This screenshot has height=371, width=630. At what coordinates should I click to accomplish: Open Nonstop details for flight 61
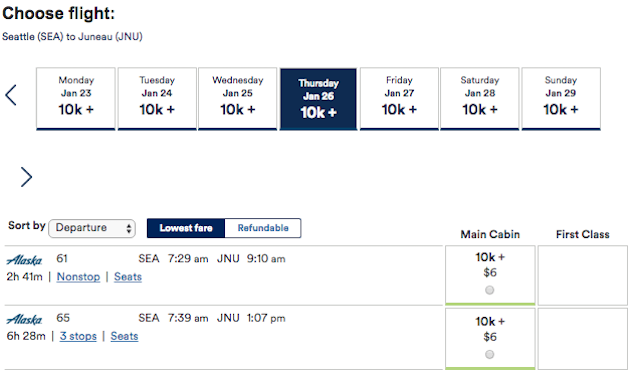click(x=78, y=277)
